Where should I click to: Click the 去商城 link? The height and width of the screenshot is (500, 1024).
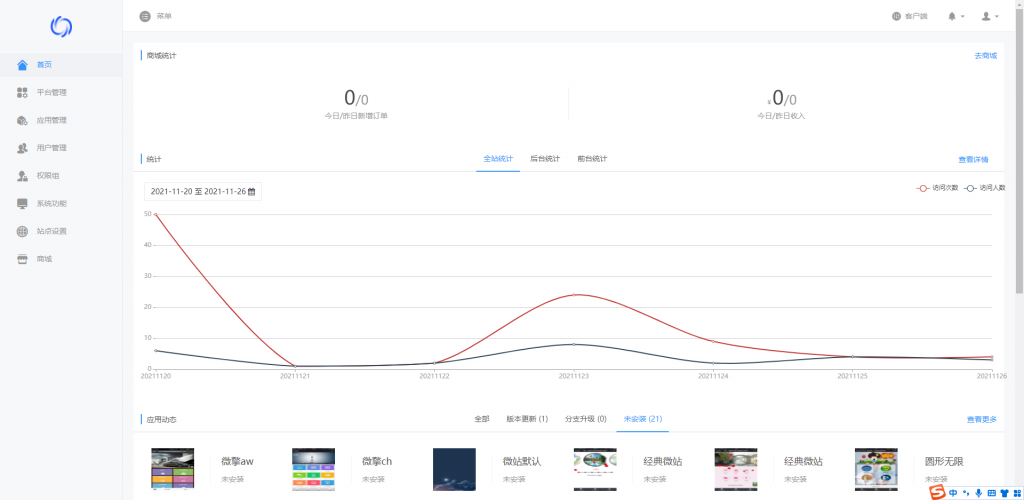click(x=985, y=56)
